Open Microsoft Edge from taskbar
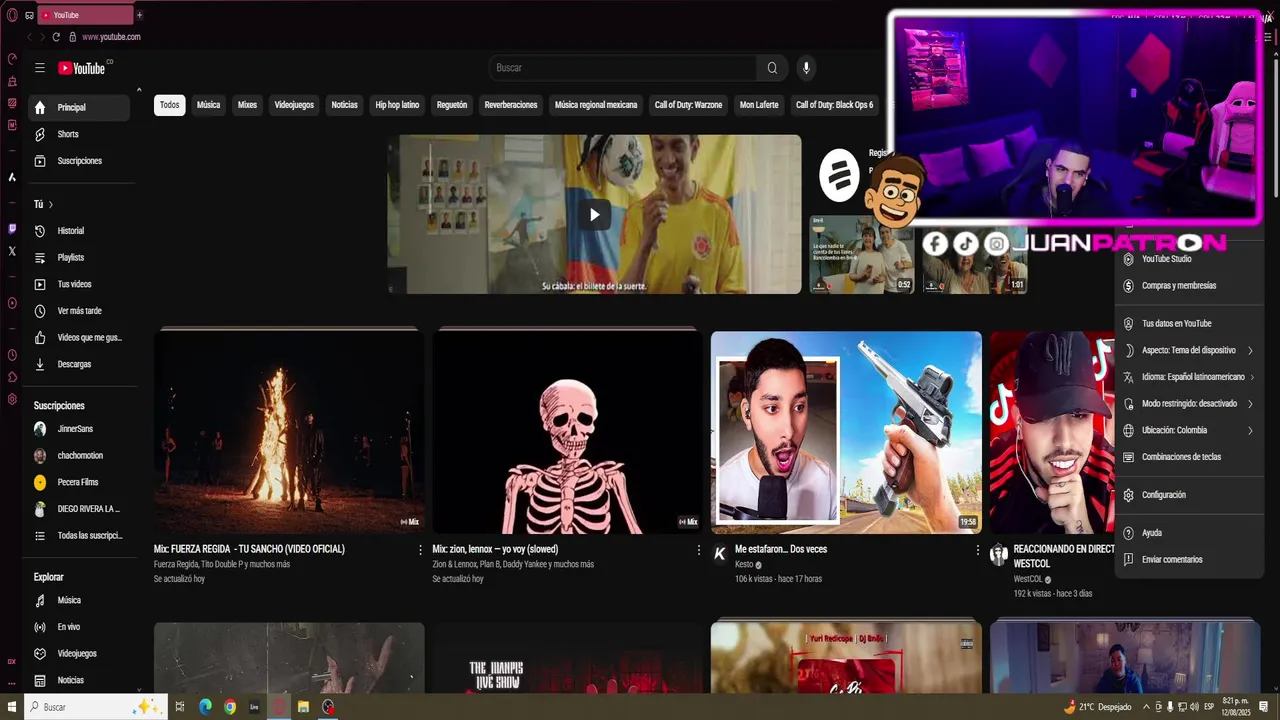 pyautogui.click(x=205, y=707)
